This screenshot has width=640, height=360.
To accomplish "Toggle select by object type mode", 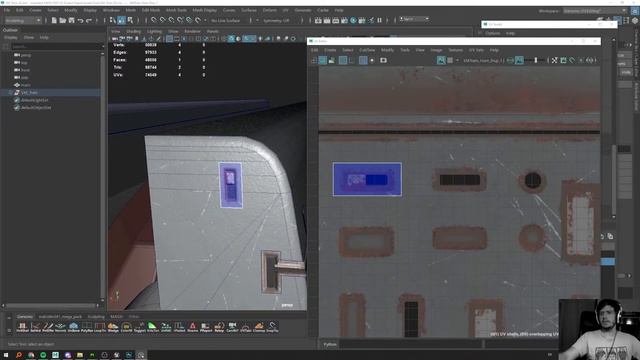I will (121, 20).
